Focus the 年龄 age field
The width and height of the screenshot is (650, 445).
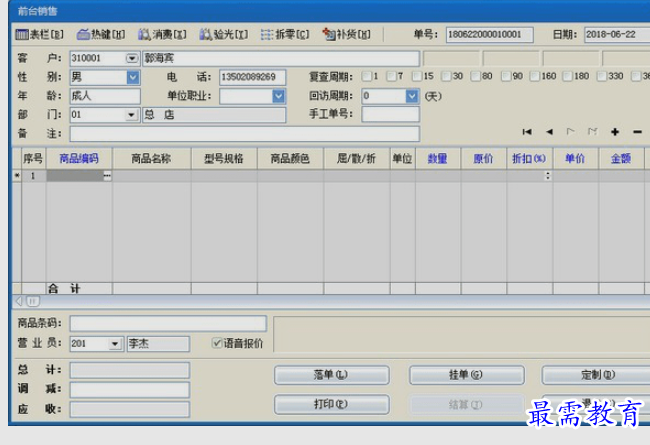click(105, 96)
